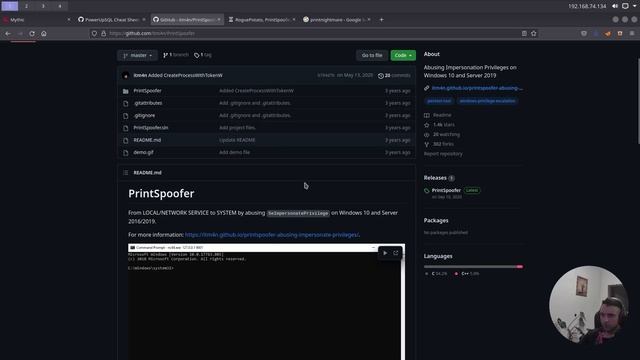Click the file icon beside .gitattributes
640x360 pixels.
tap(126, 103)
